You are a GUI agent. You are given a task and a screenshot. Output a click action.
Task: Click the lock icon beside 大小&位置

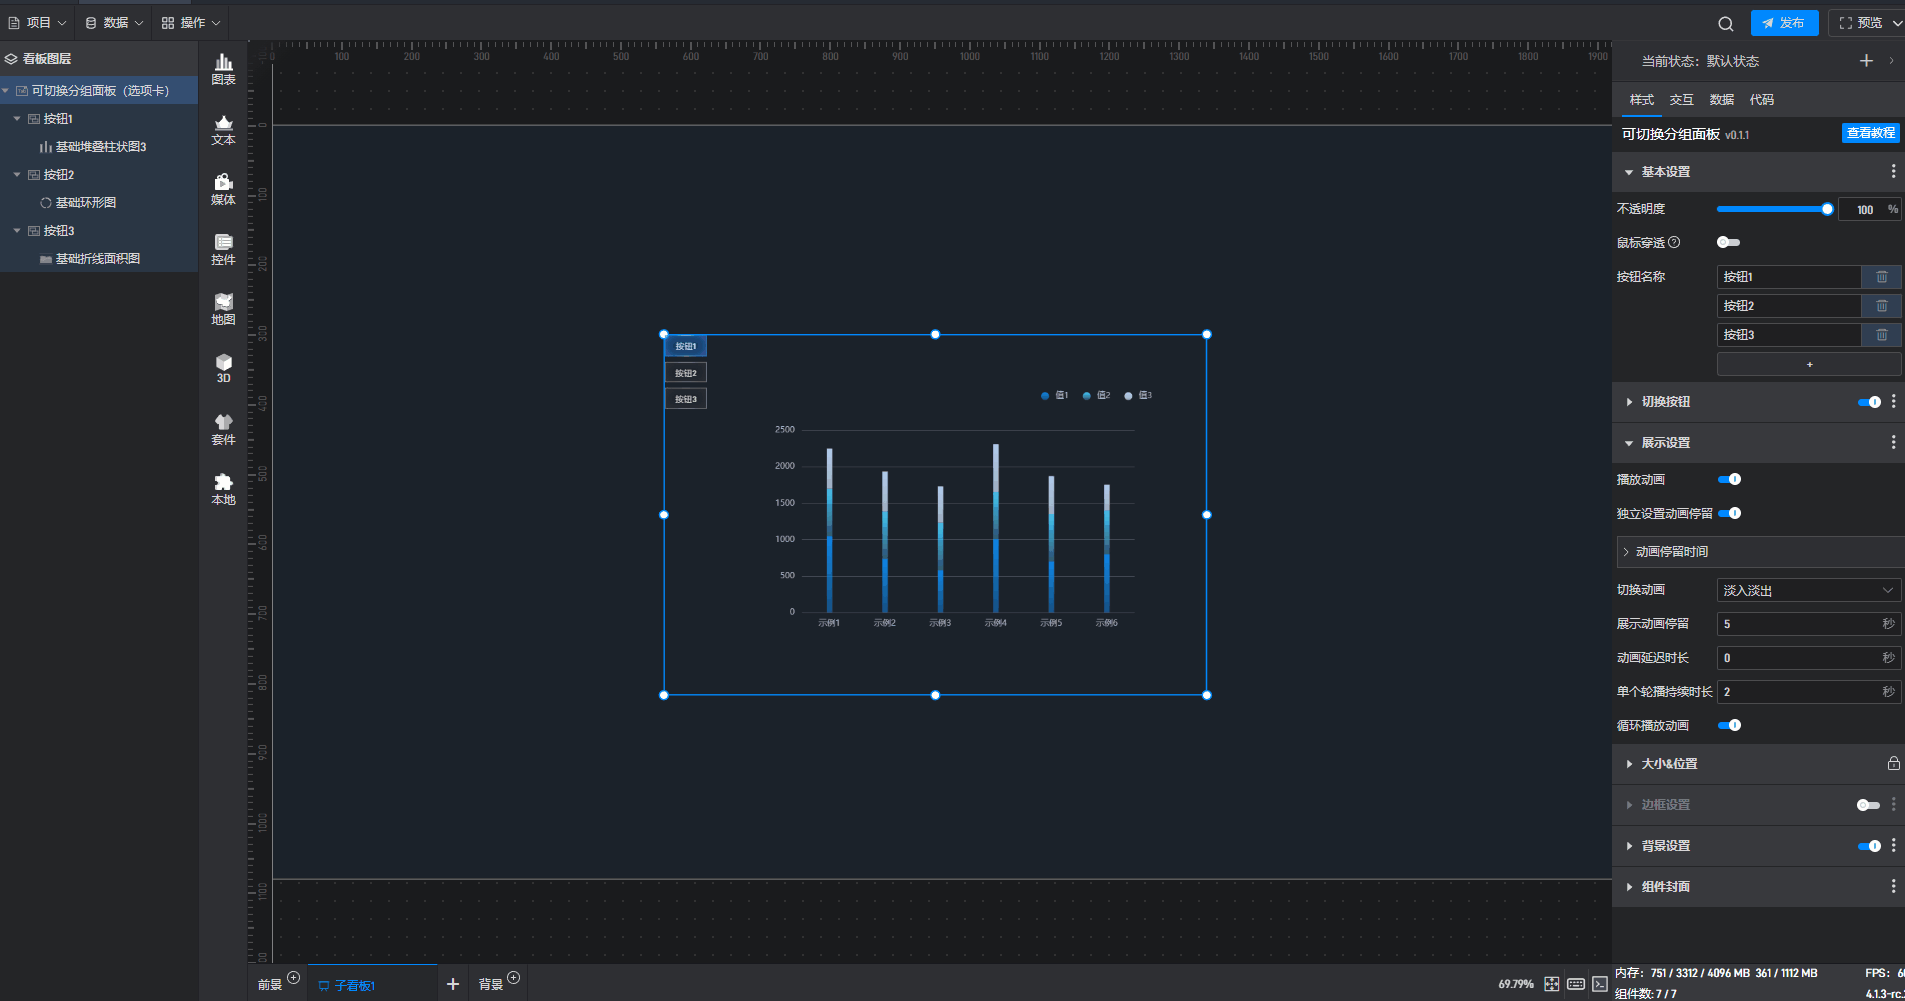pos(1893,764)
